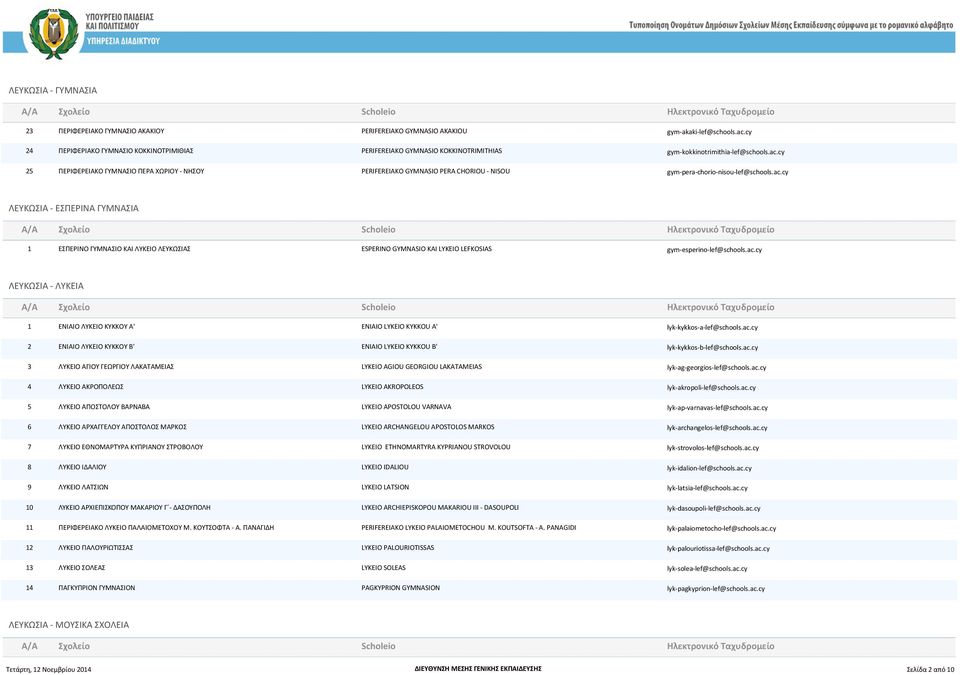Select LYKEIO LATSION cell
This screenshot has width=960, height=675.
[x=385, y=488]
